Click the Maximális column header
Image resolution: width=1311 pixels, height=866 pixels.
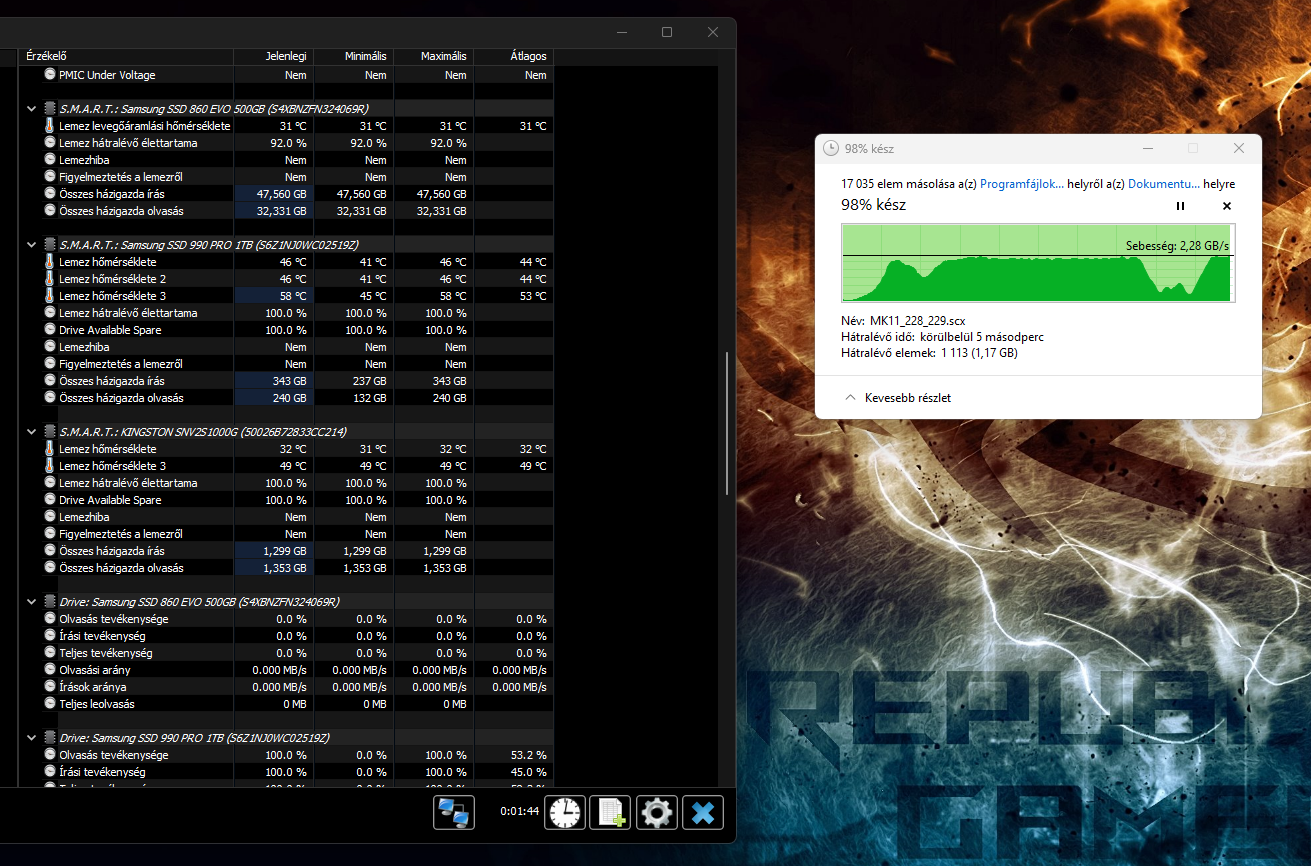tap(434, 57)
